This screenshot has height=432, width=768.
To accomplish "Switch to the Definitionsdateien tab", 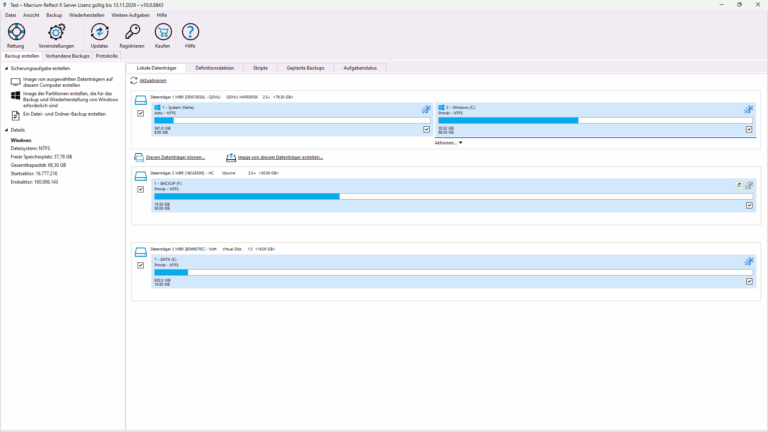I will tap(215, 68).
